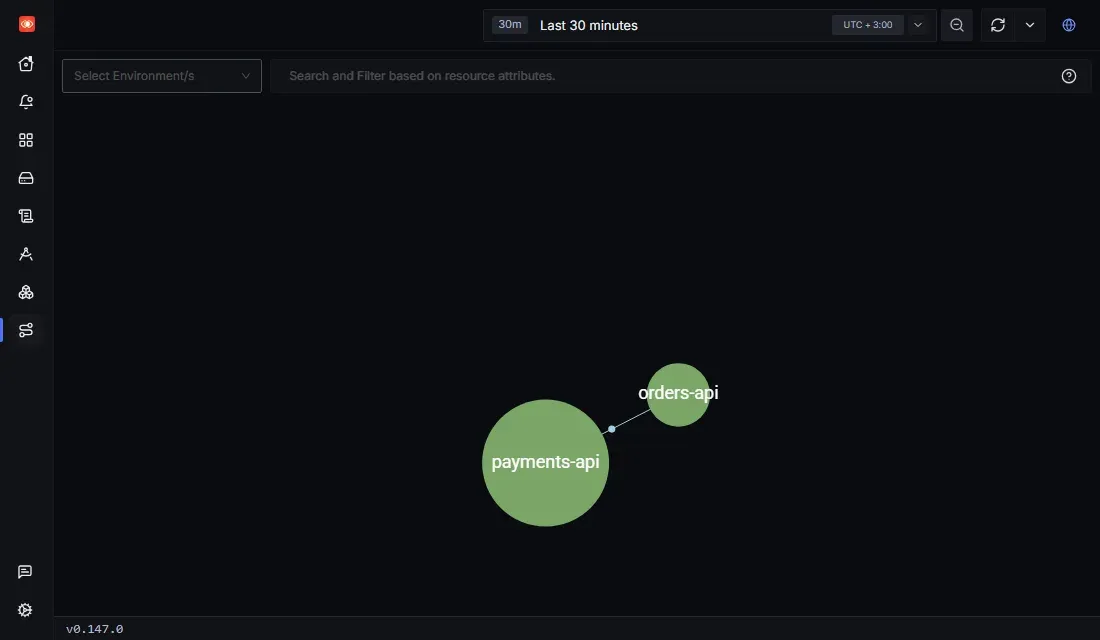The width and height of the screenshot is (1100, 640).
Task: Click the SigNoz logo icon
Action: point(27,24)
